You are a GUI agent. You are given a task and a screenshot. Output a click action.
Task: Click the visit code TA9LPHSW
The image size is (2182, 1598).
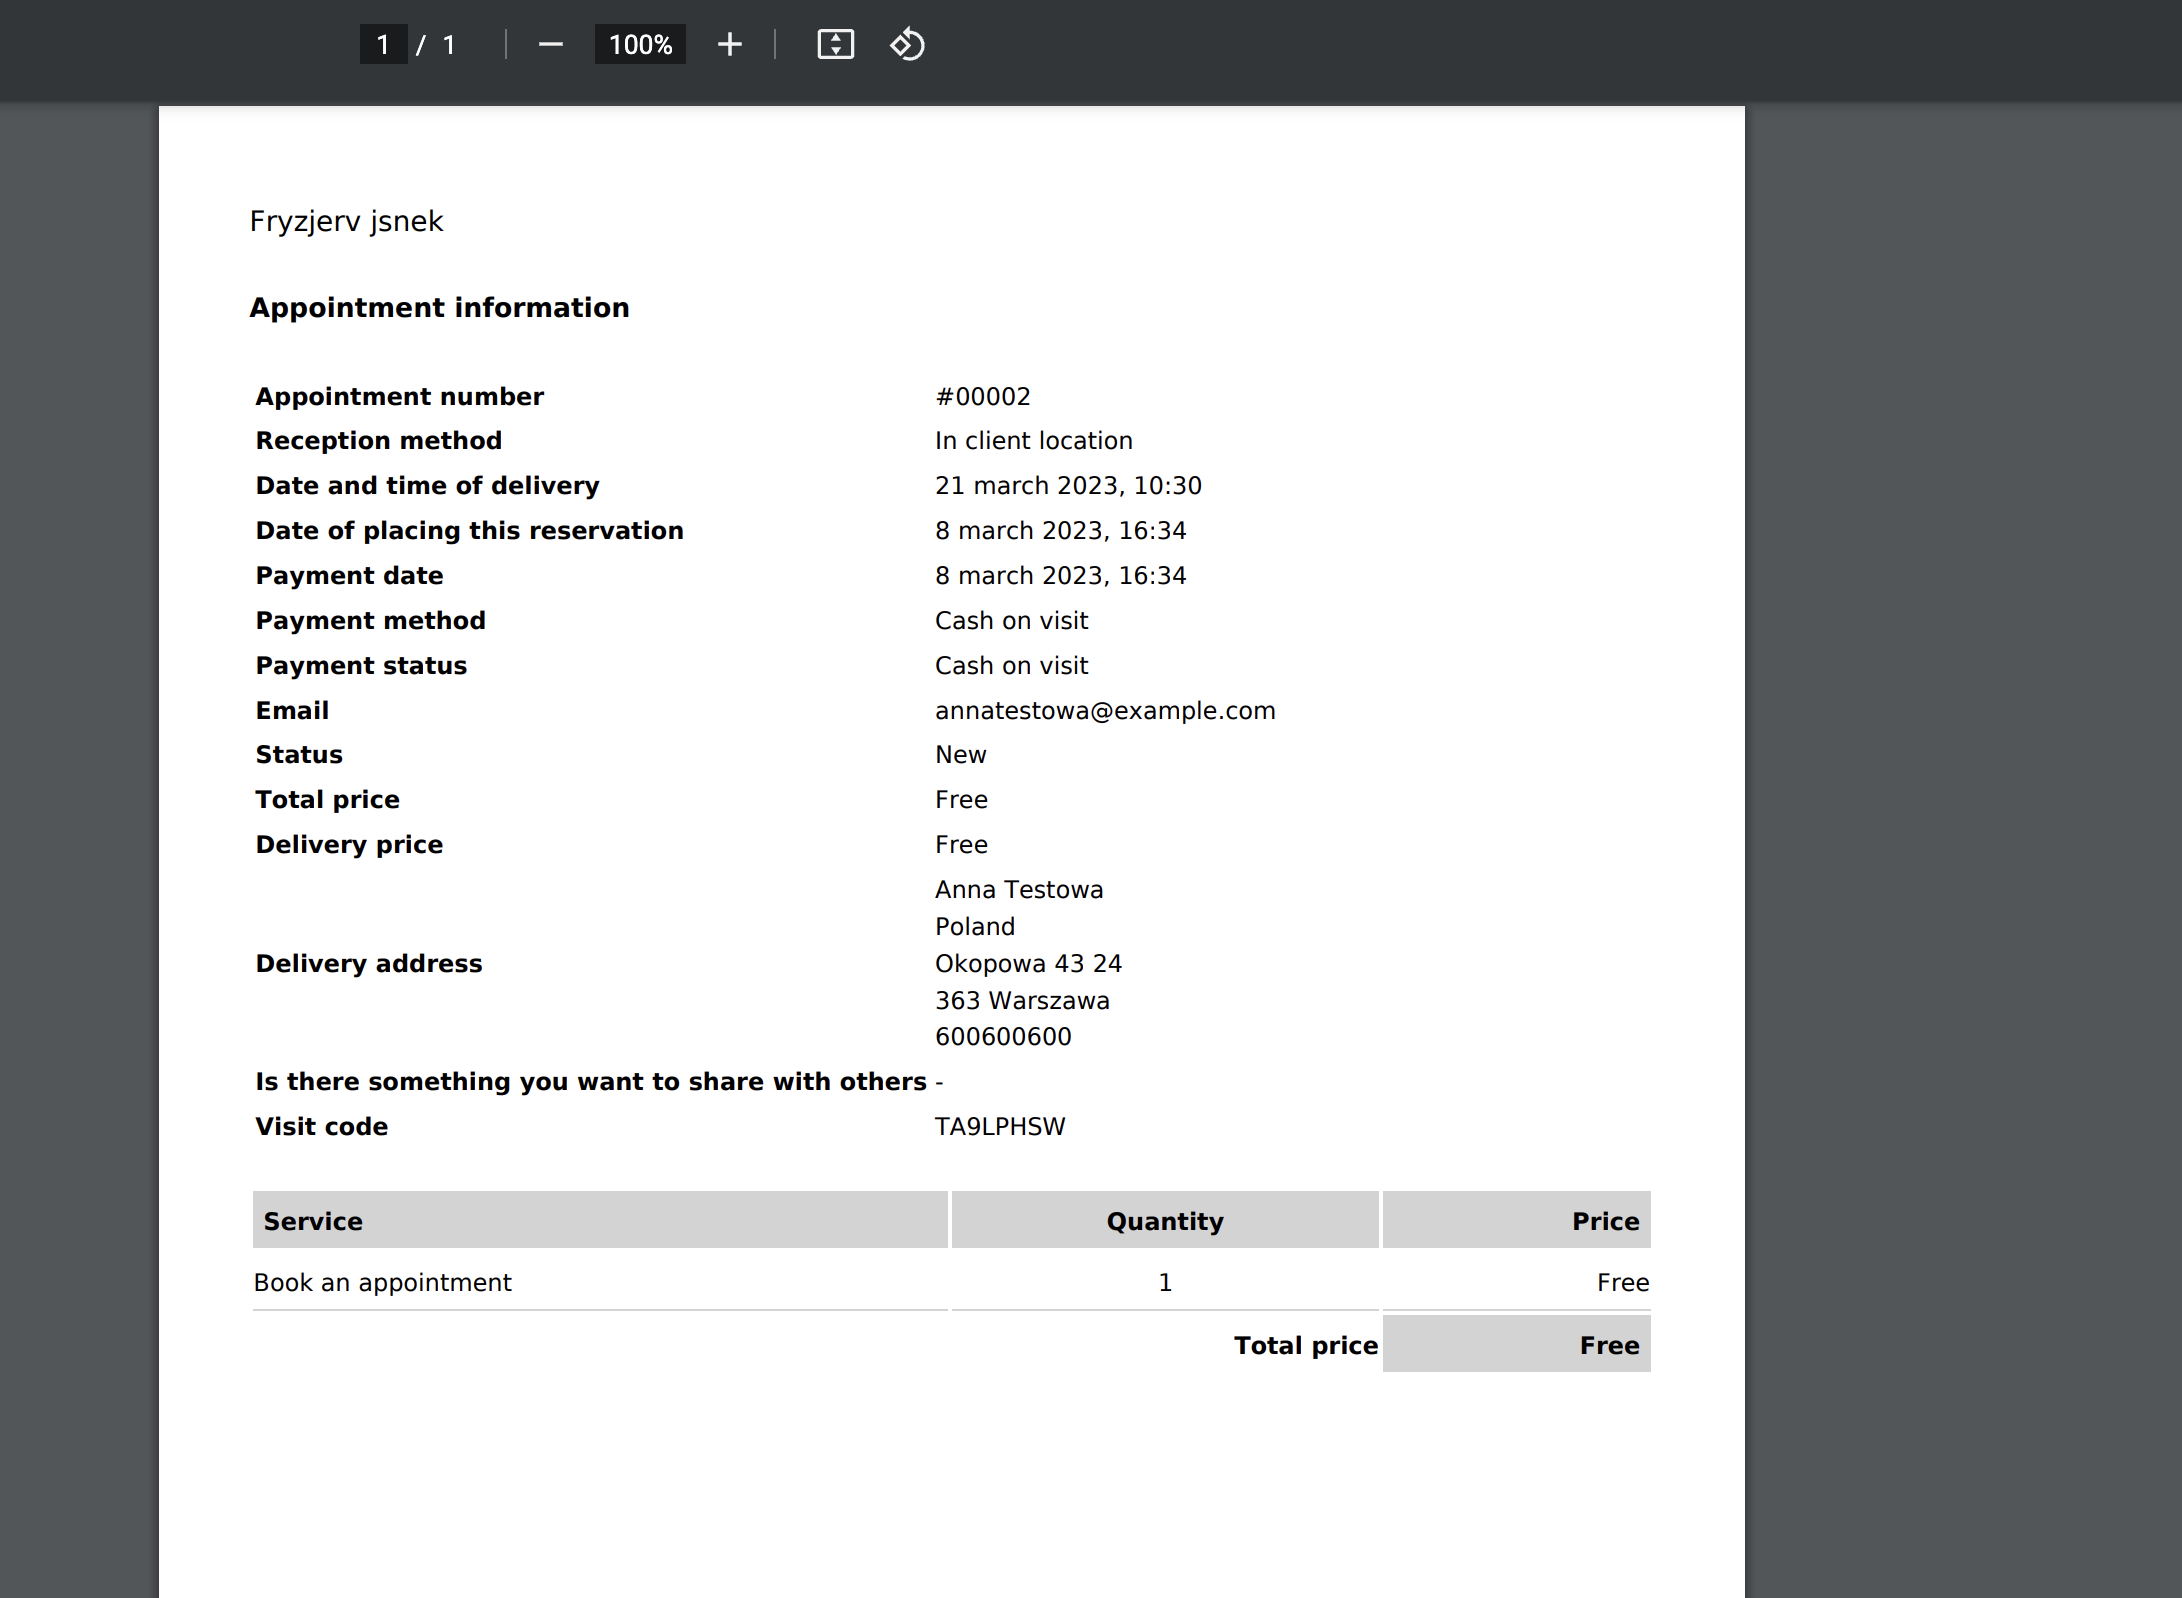[999, 1127]
